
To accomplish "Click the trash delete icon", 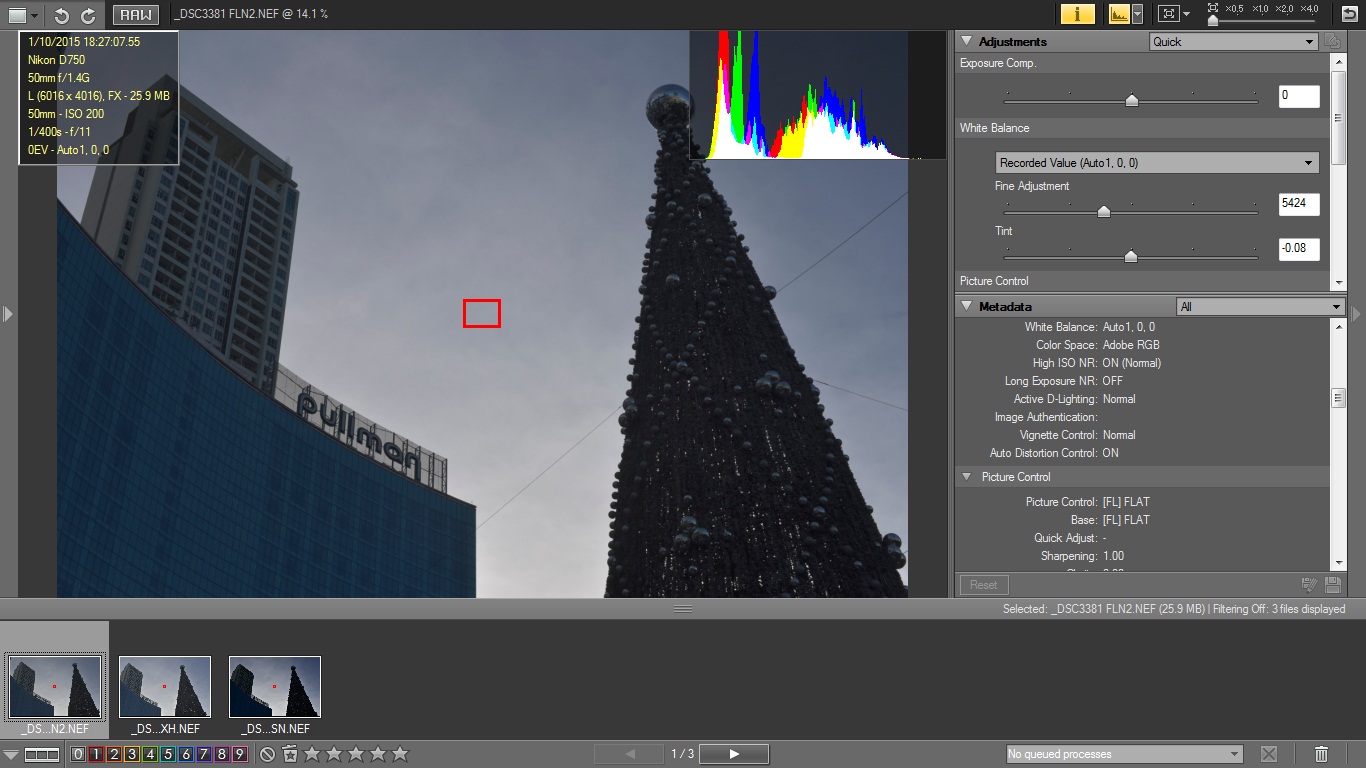I will point(1321,754).
